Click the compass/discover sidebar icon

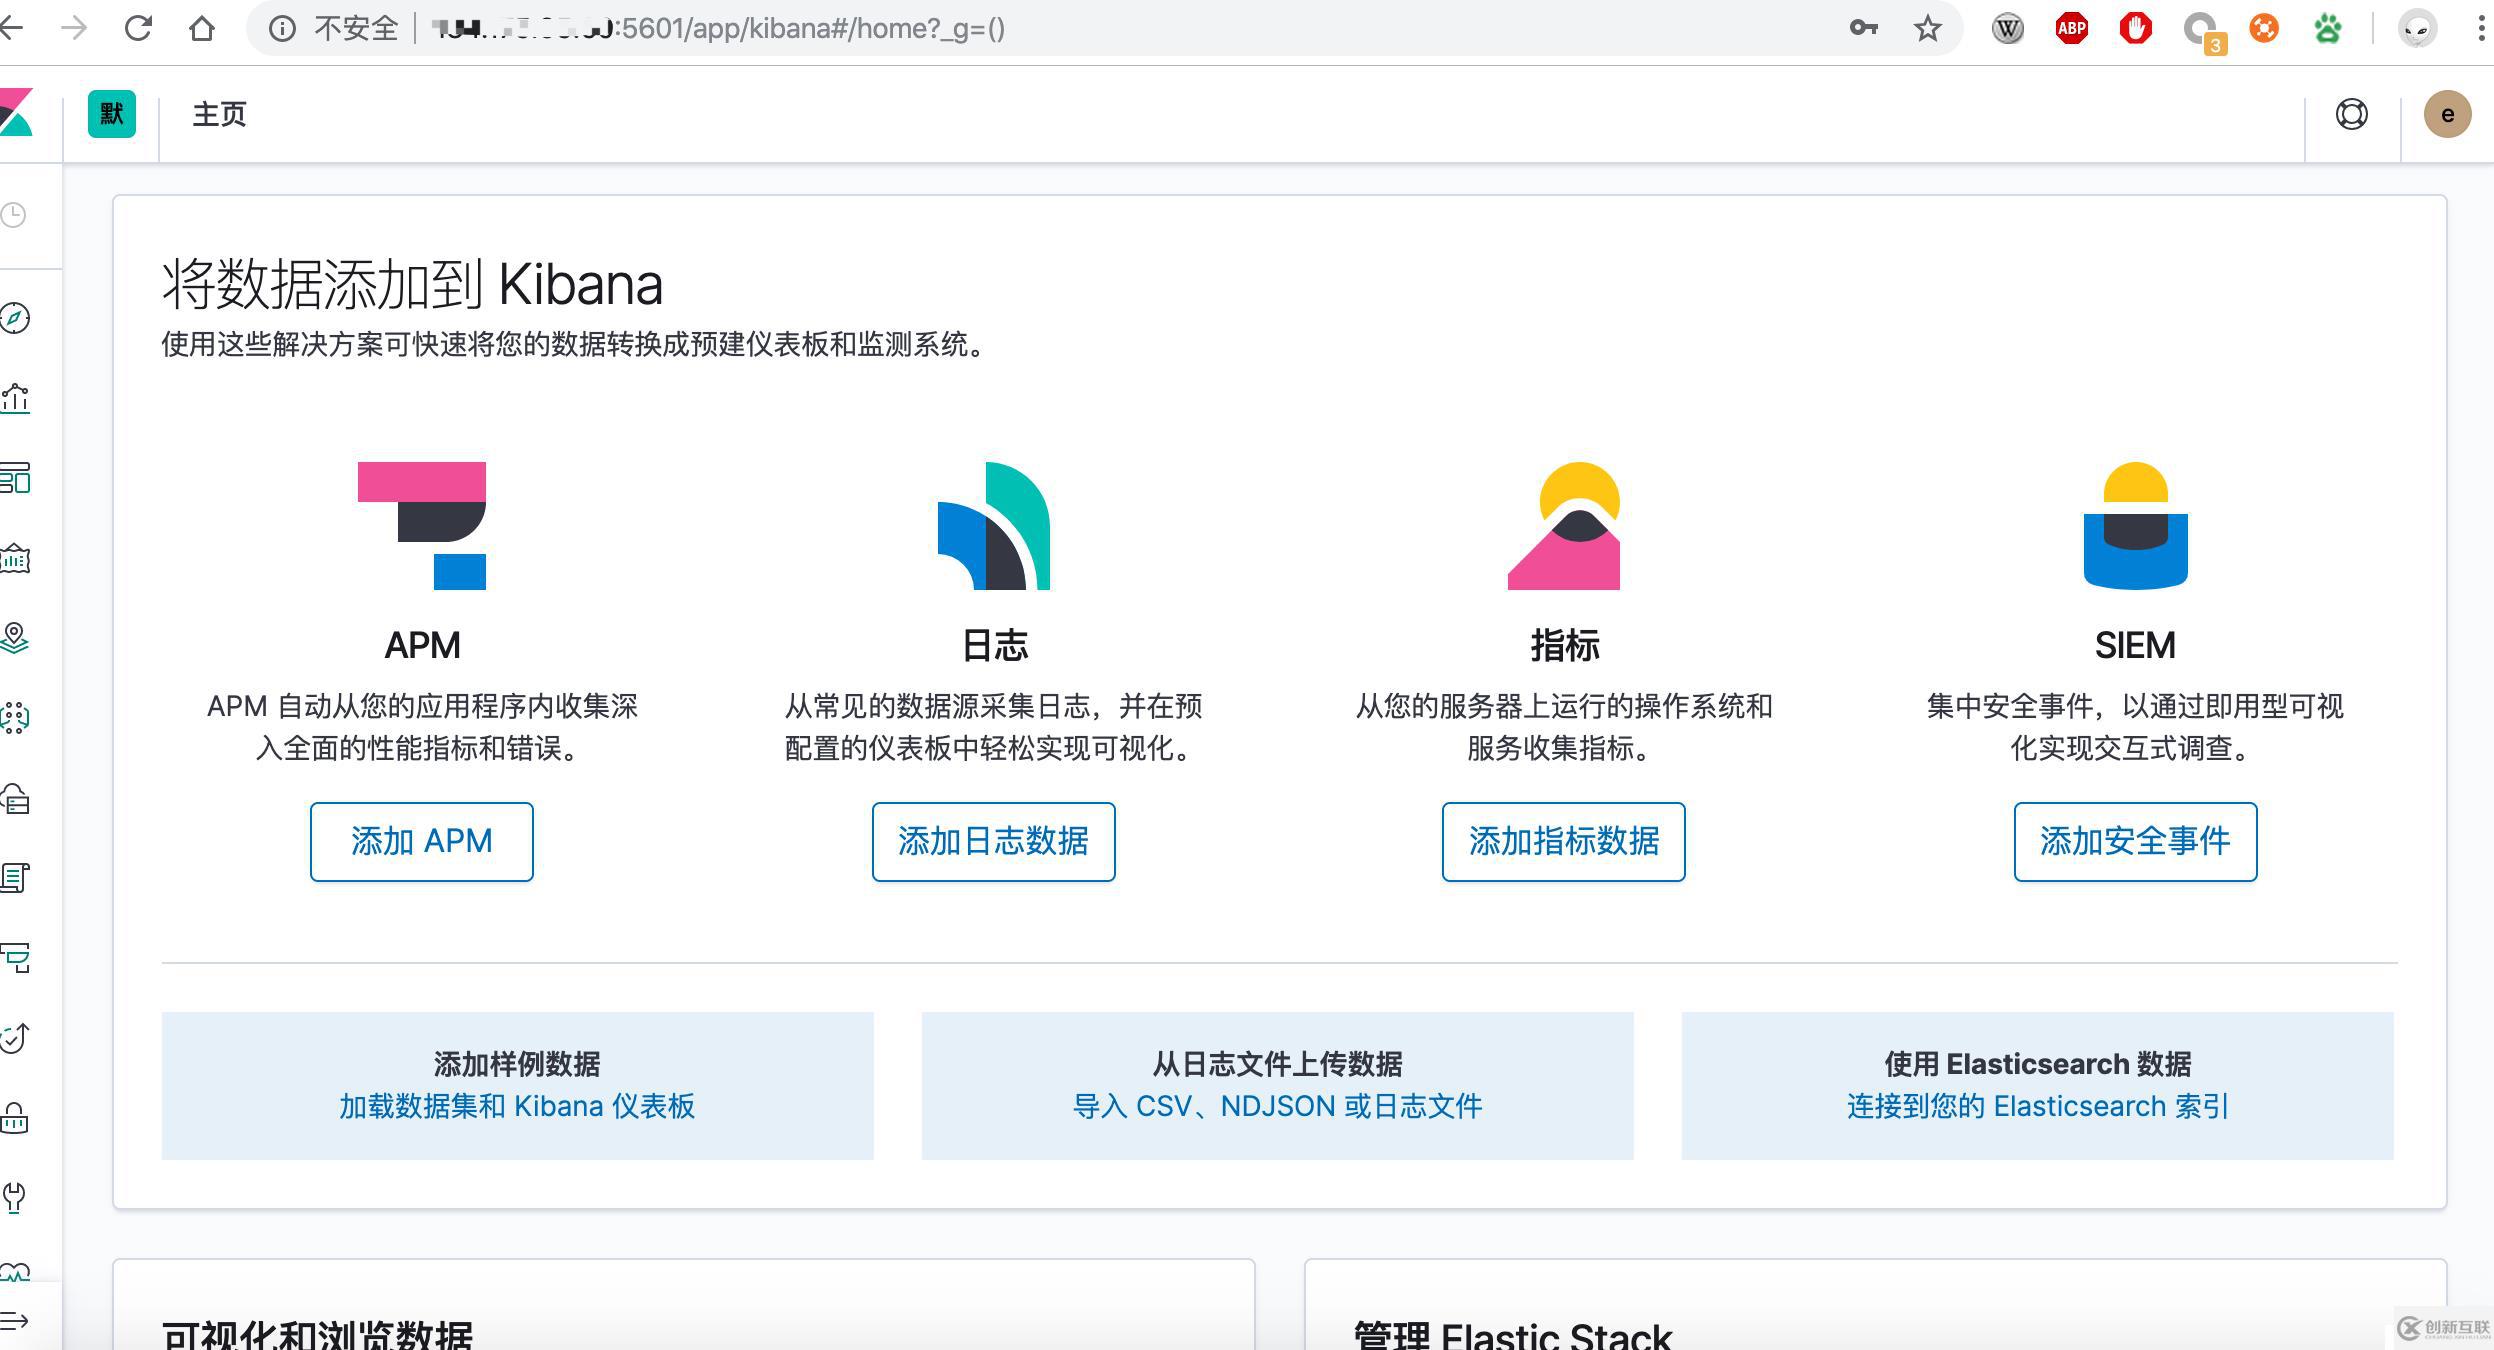(20, 319)
